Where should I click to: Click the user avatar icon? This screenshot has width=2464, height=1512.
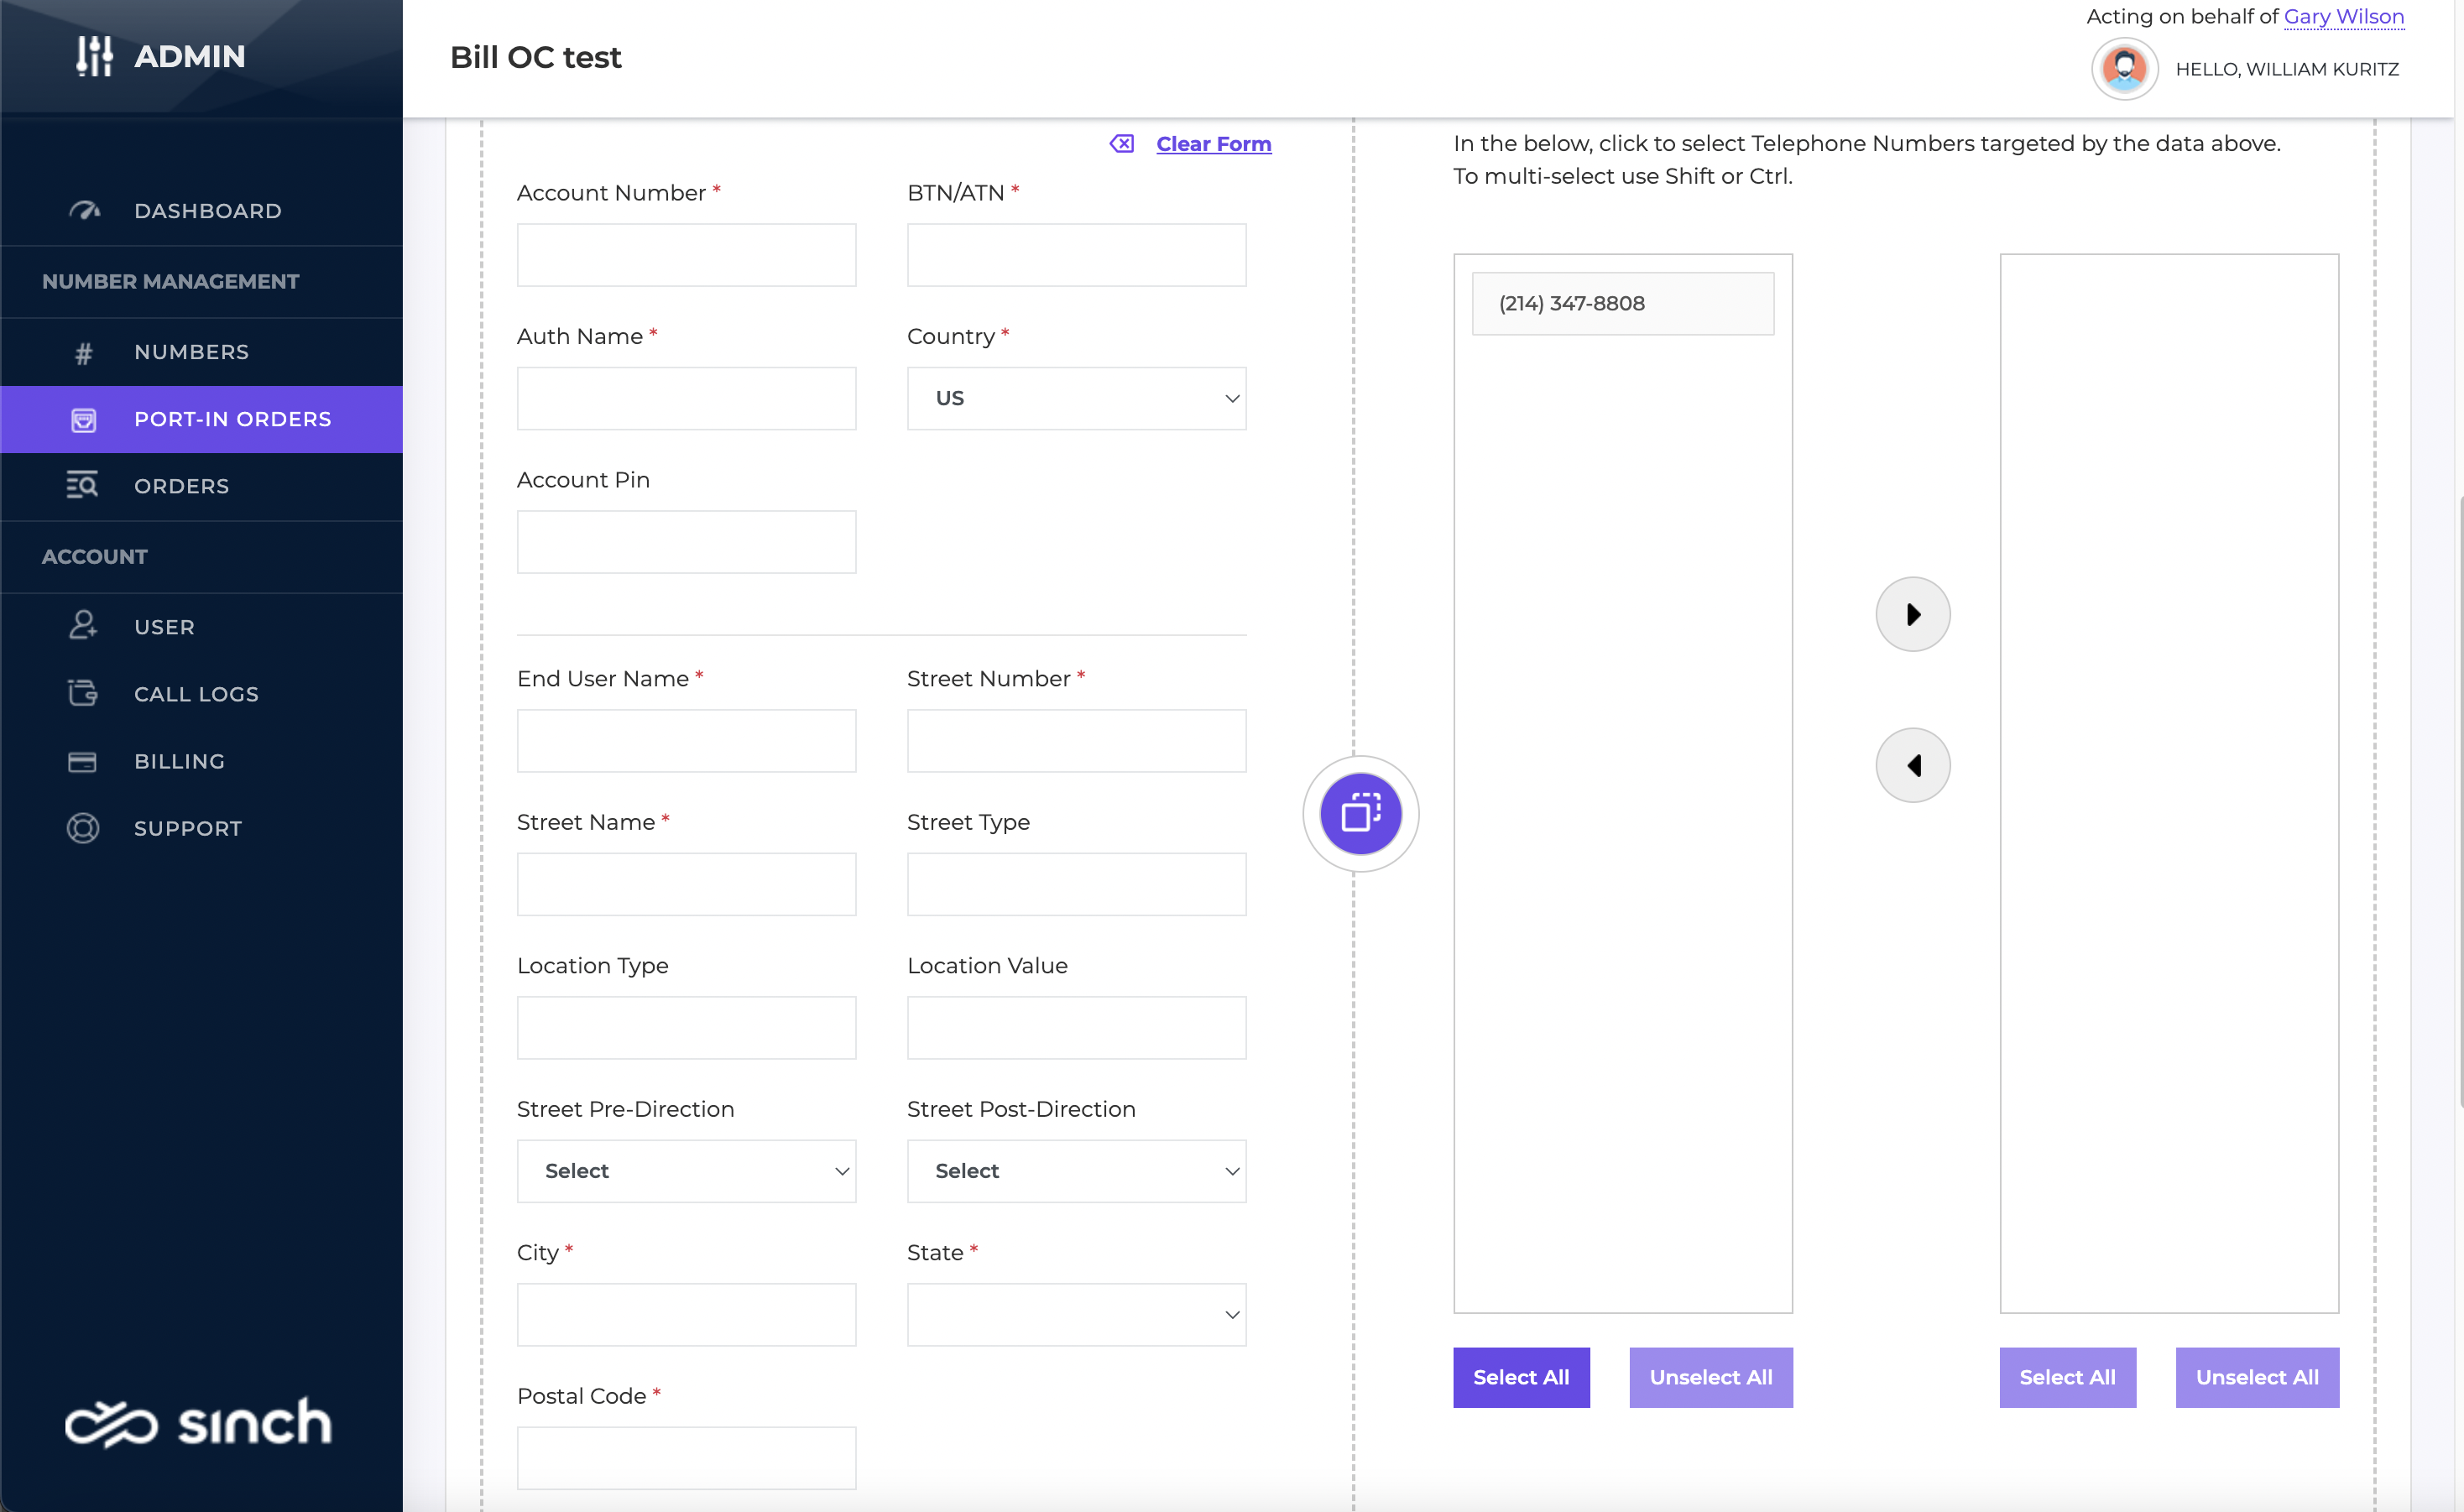(x=2124, y=69)
